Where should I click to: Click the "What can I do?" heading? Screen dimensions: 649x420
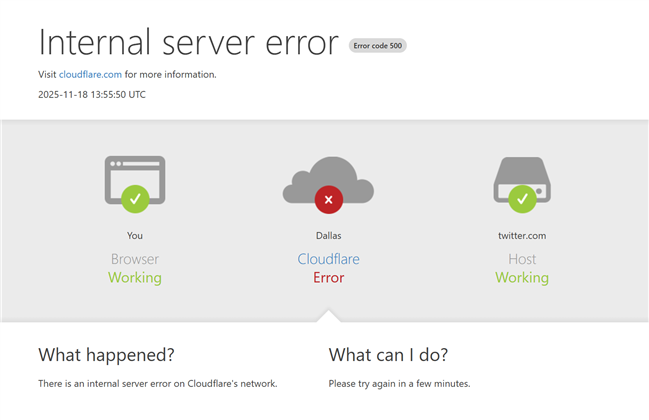point(388,355)
